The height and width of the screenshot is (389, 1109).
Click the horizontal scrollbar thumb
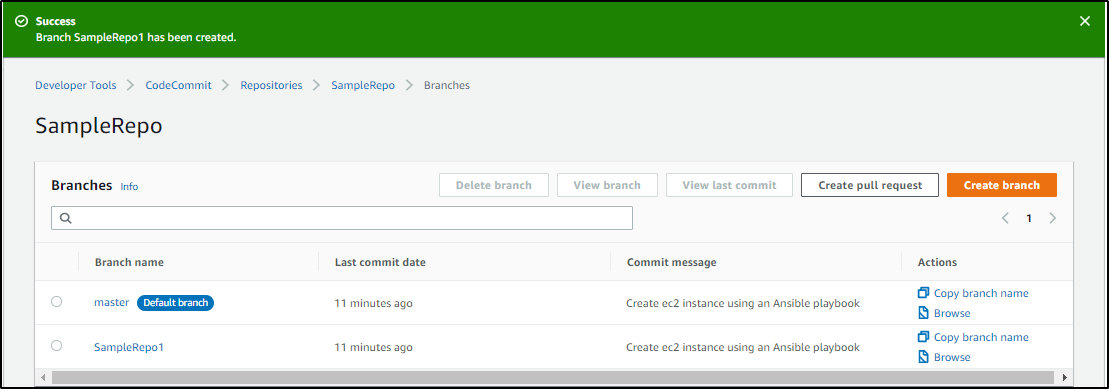[x=553, y=377]
